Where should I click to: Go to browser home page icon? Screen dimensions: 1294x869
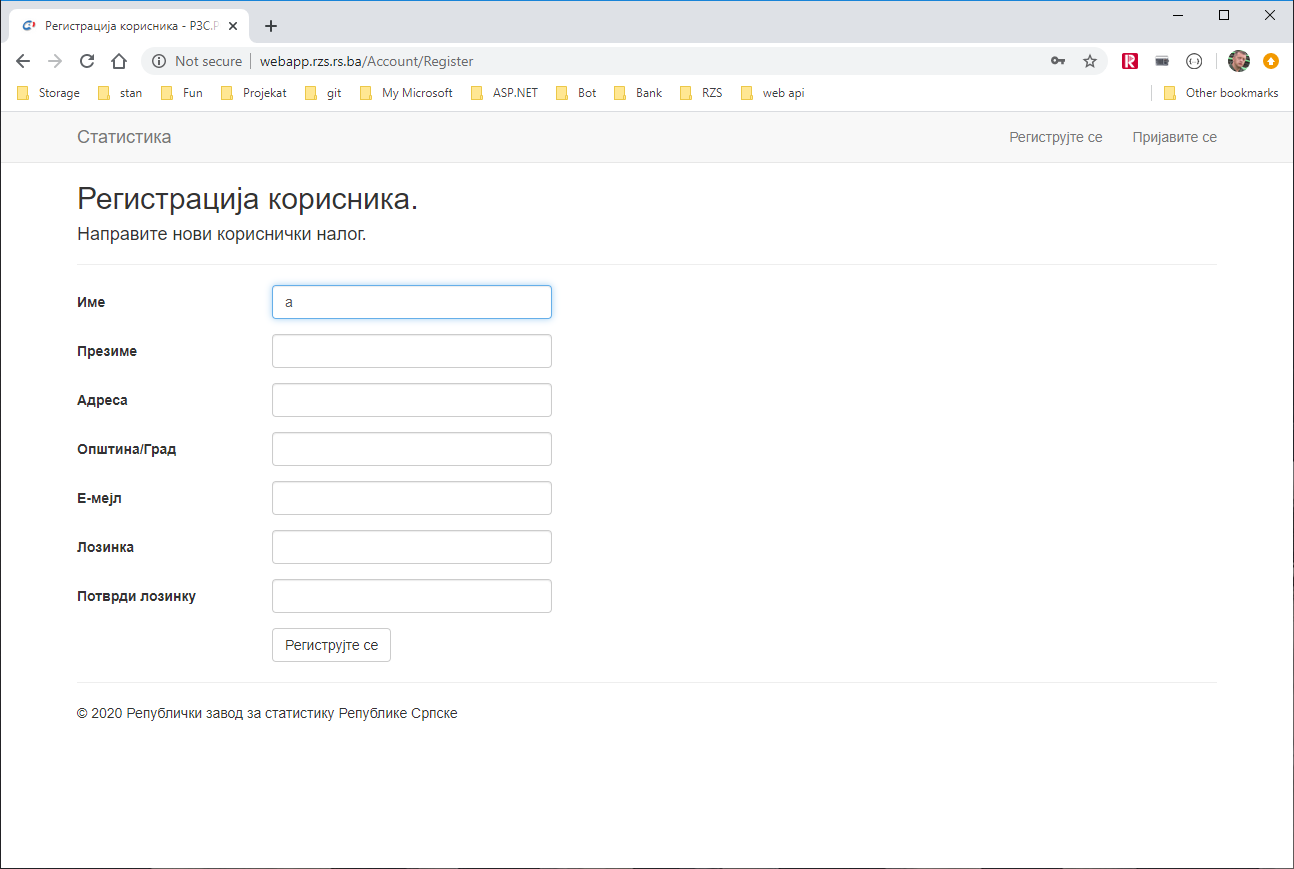point(119,61)
